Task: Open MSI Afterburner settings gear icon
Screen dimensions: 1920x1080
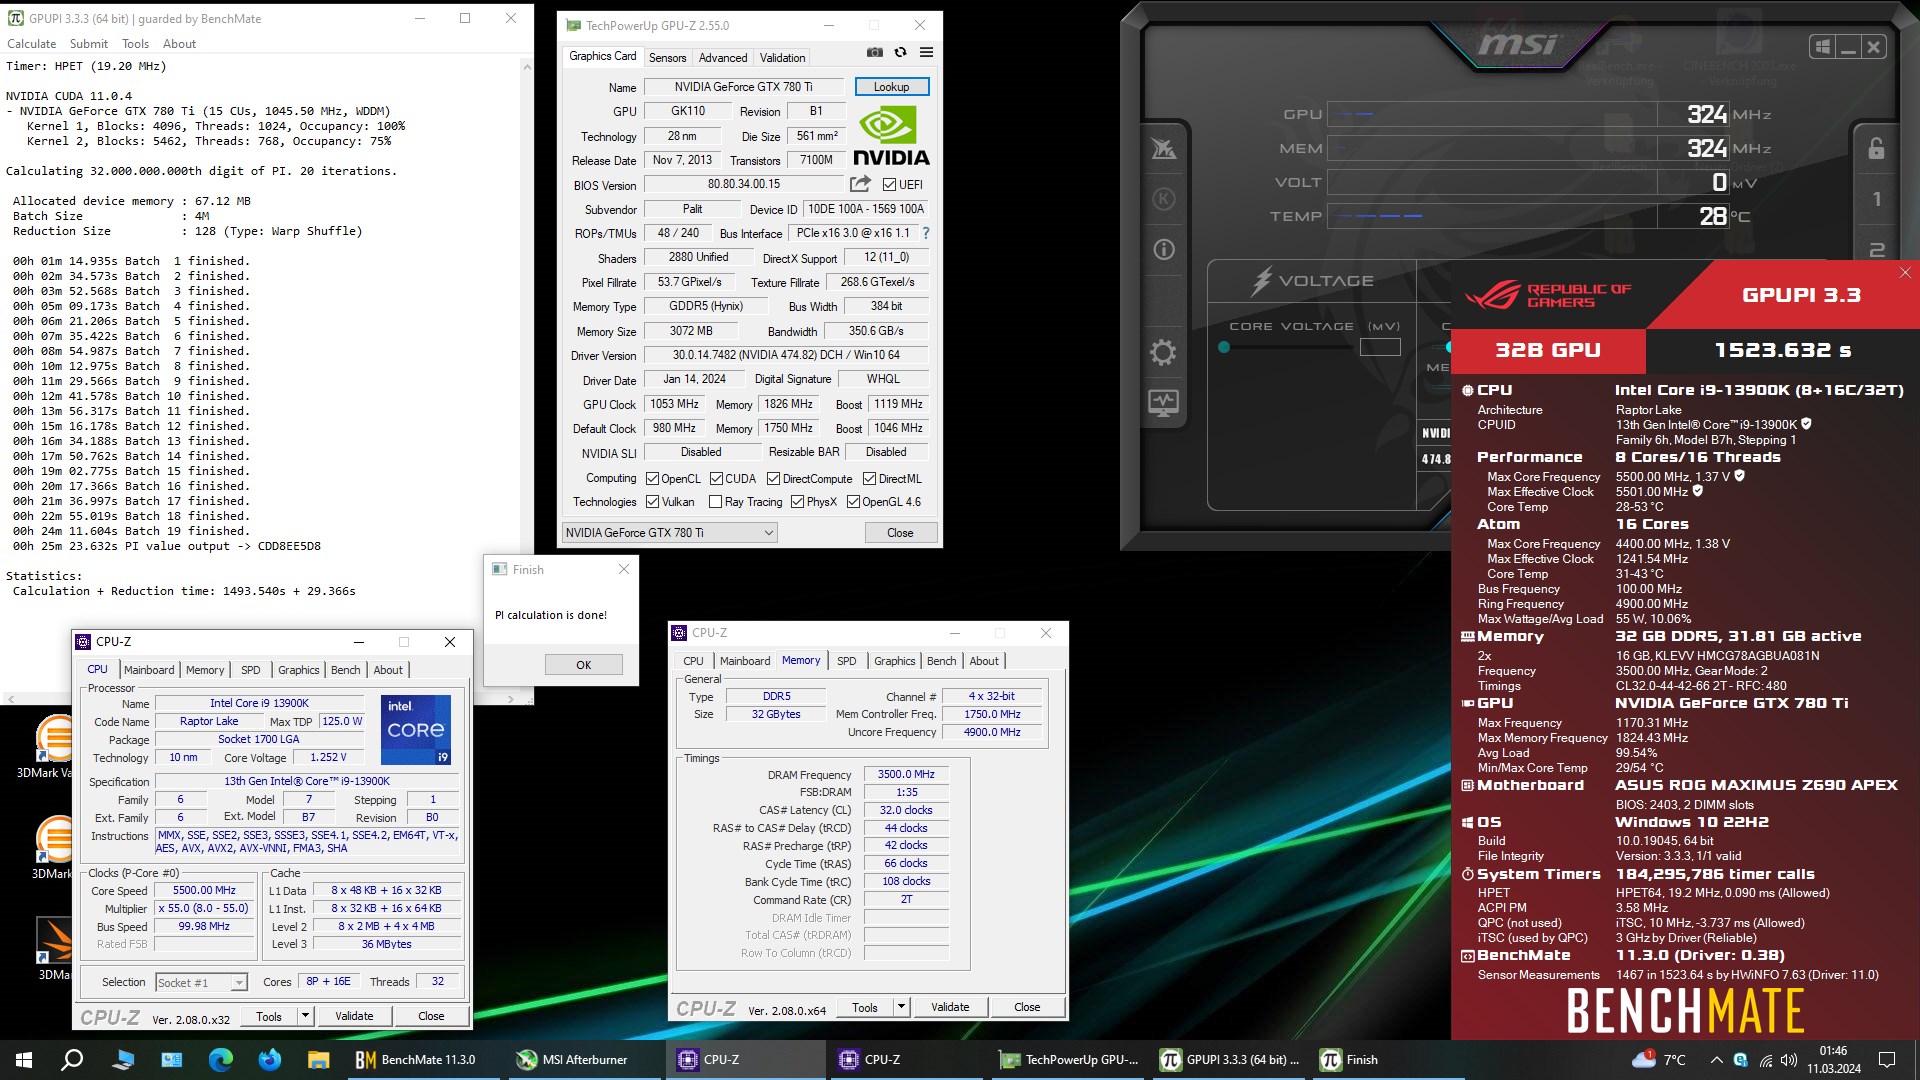Action: coord(1163,352)
